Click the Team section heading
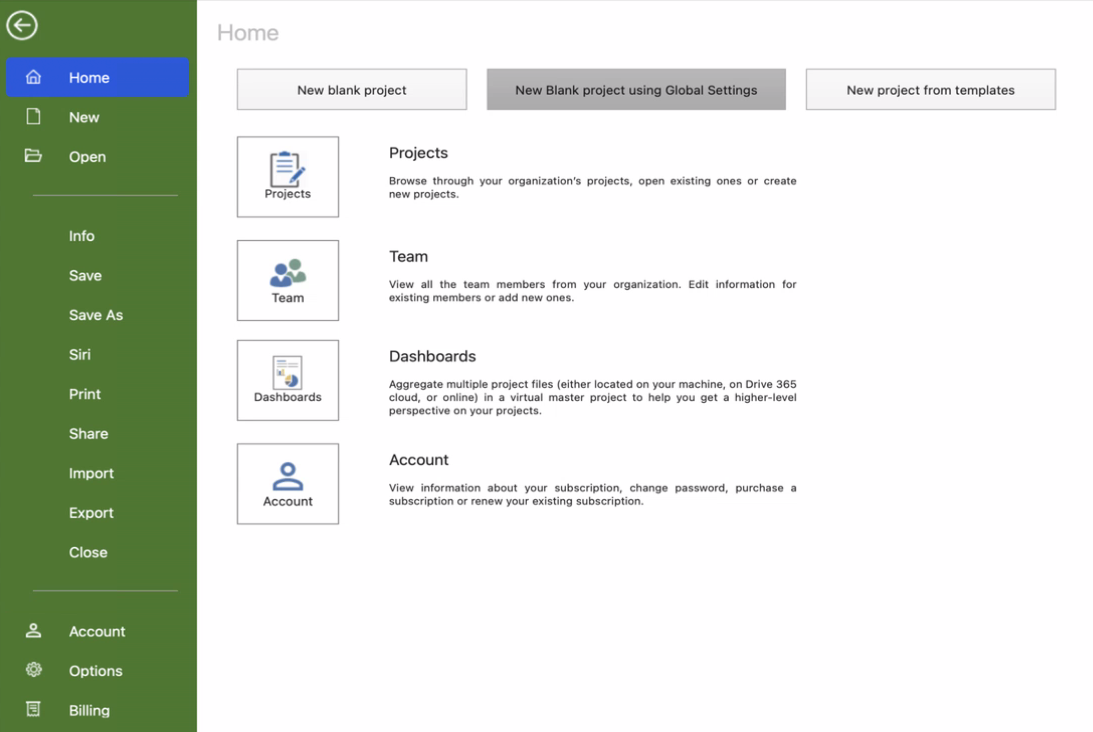This screenshot has width=1093, height=732. [x=408, y=257]
